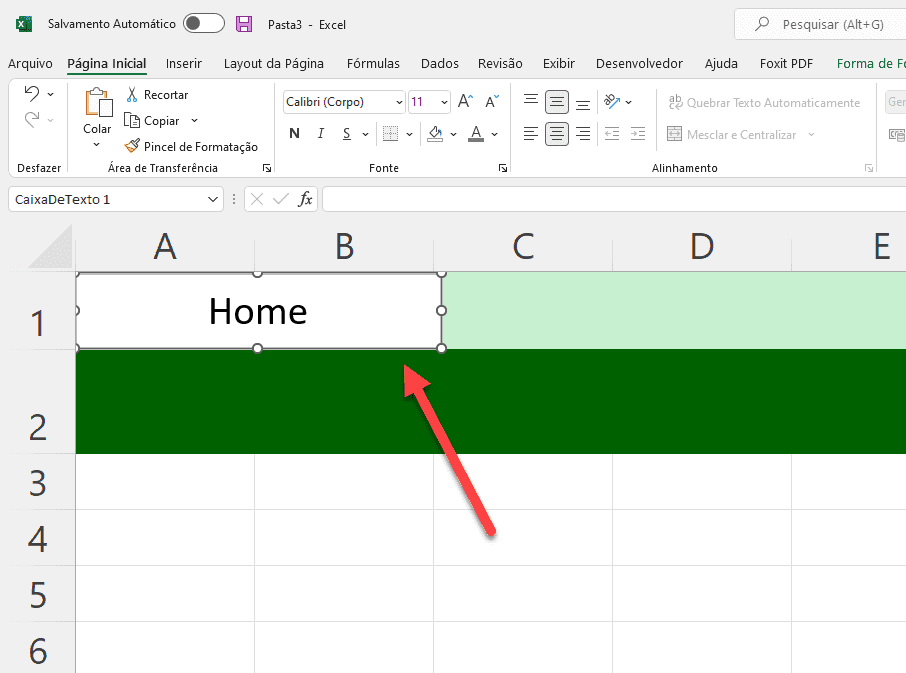
Task: Click the Aumentar Tamanho da Fonte icon
Action: pos(463,100)
